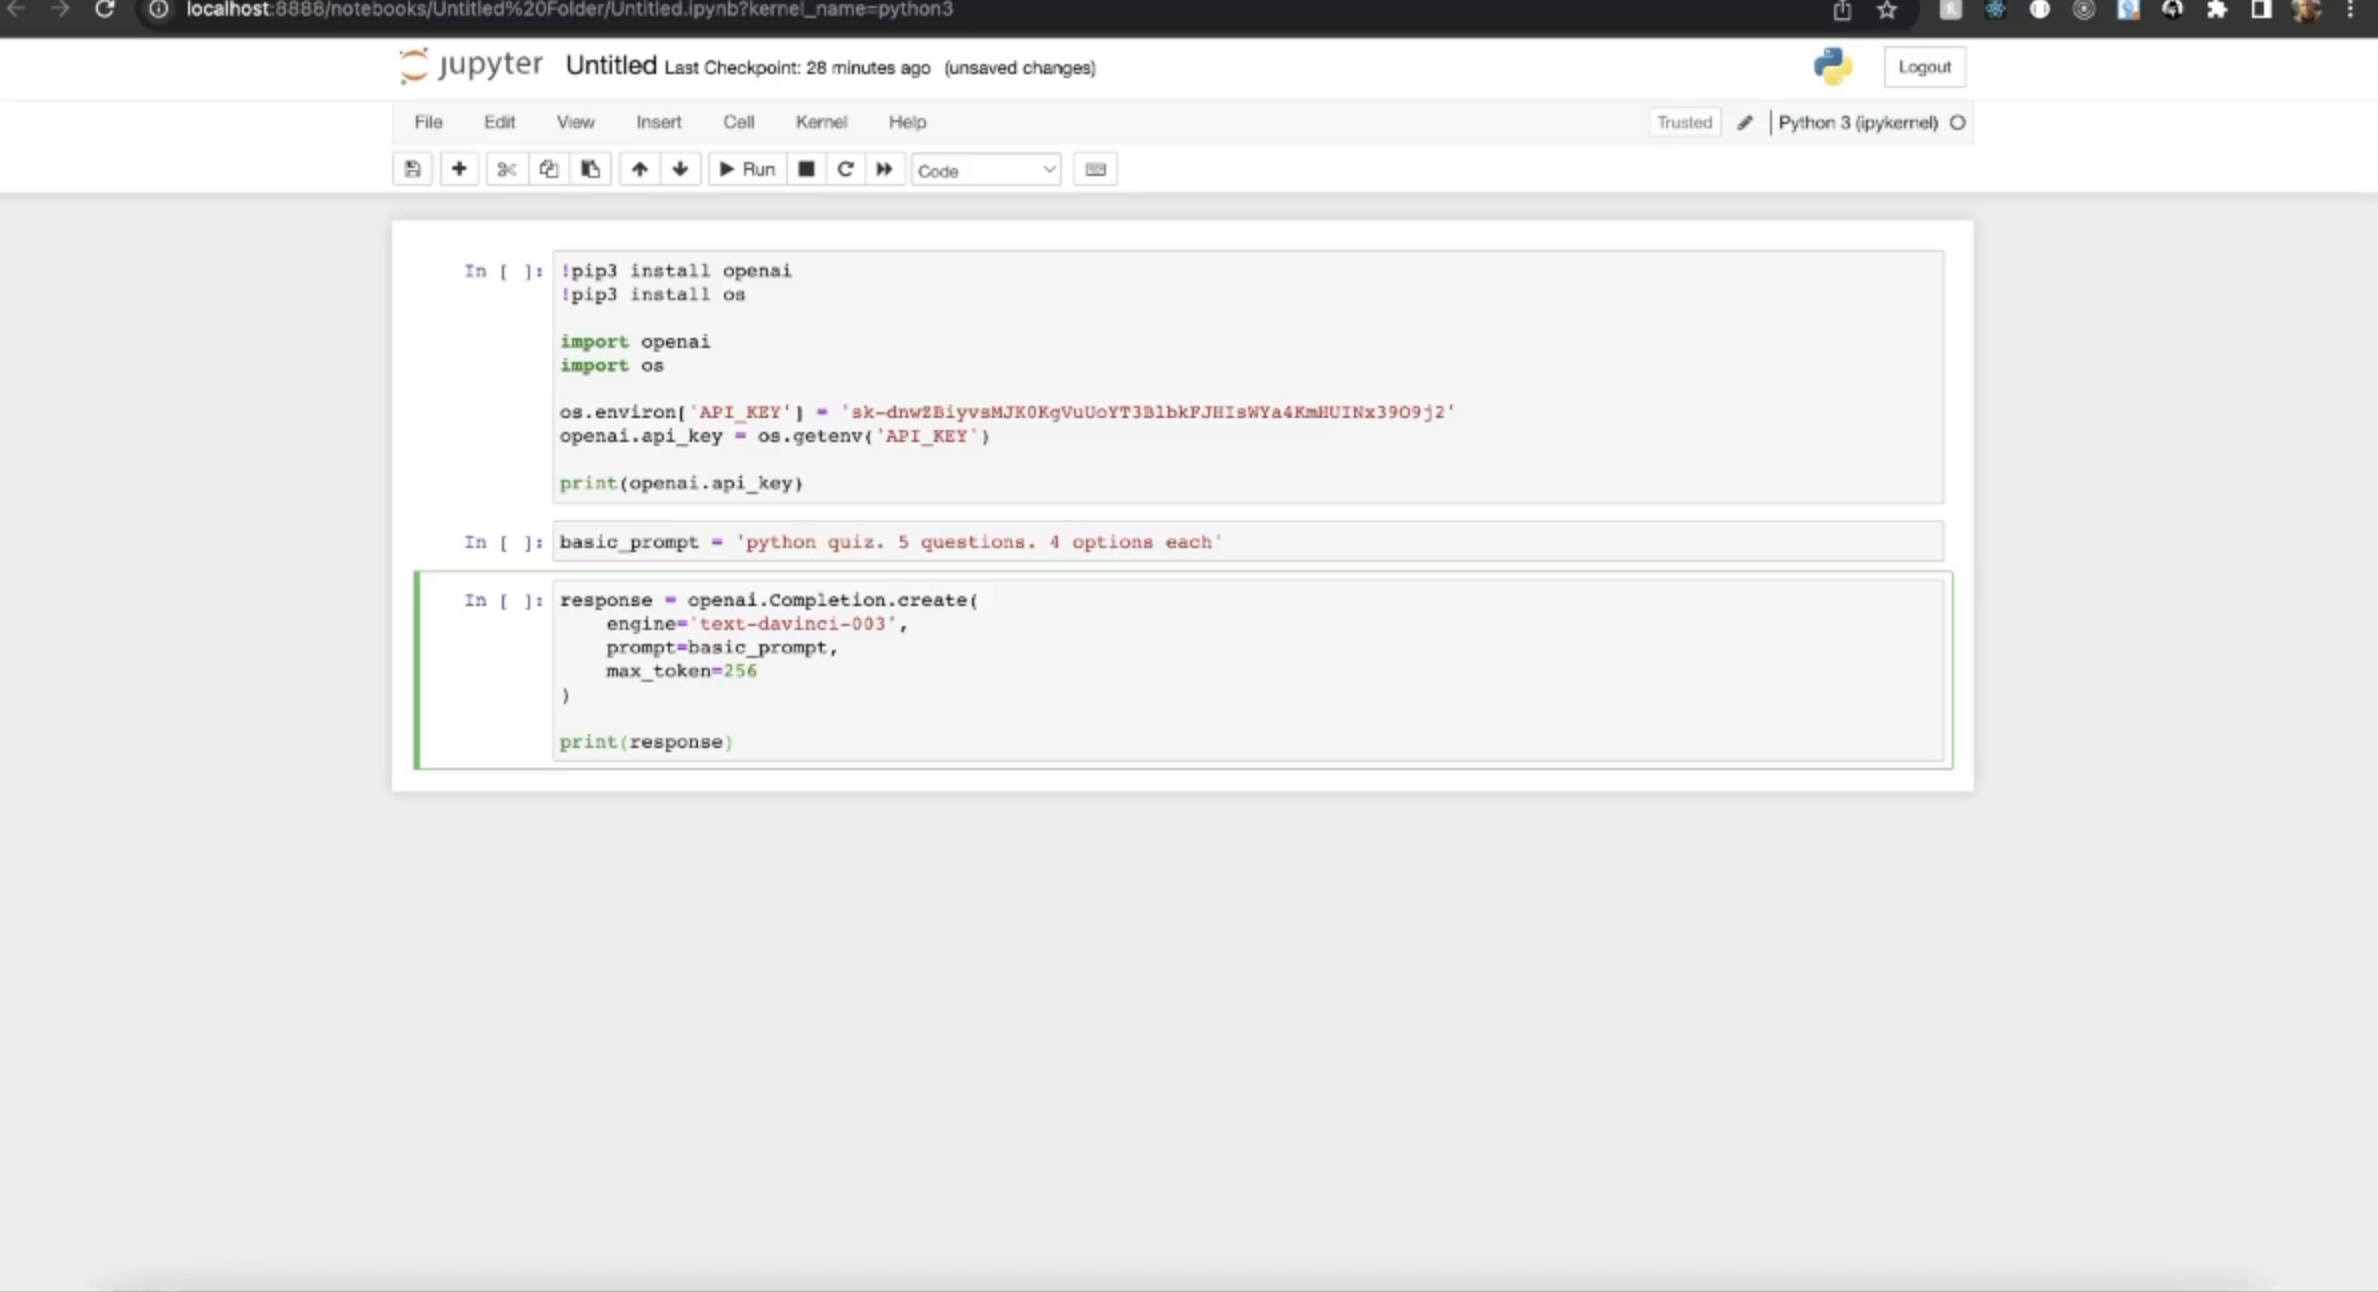The width and height of the screenshot is (2378, 1292).
Task: Interrupt the kernel with the stop icon
Action: pyautogui.click(x=806, y=169)
